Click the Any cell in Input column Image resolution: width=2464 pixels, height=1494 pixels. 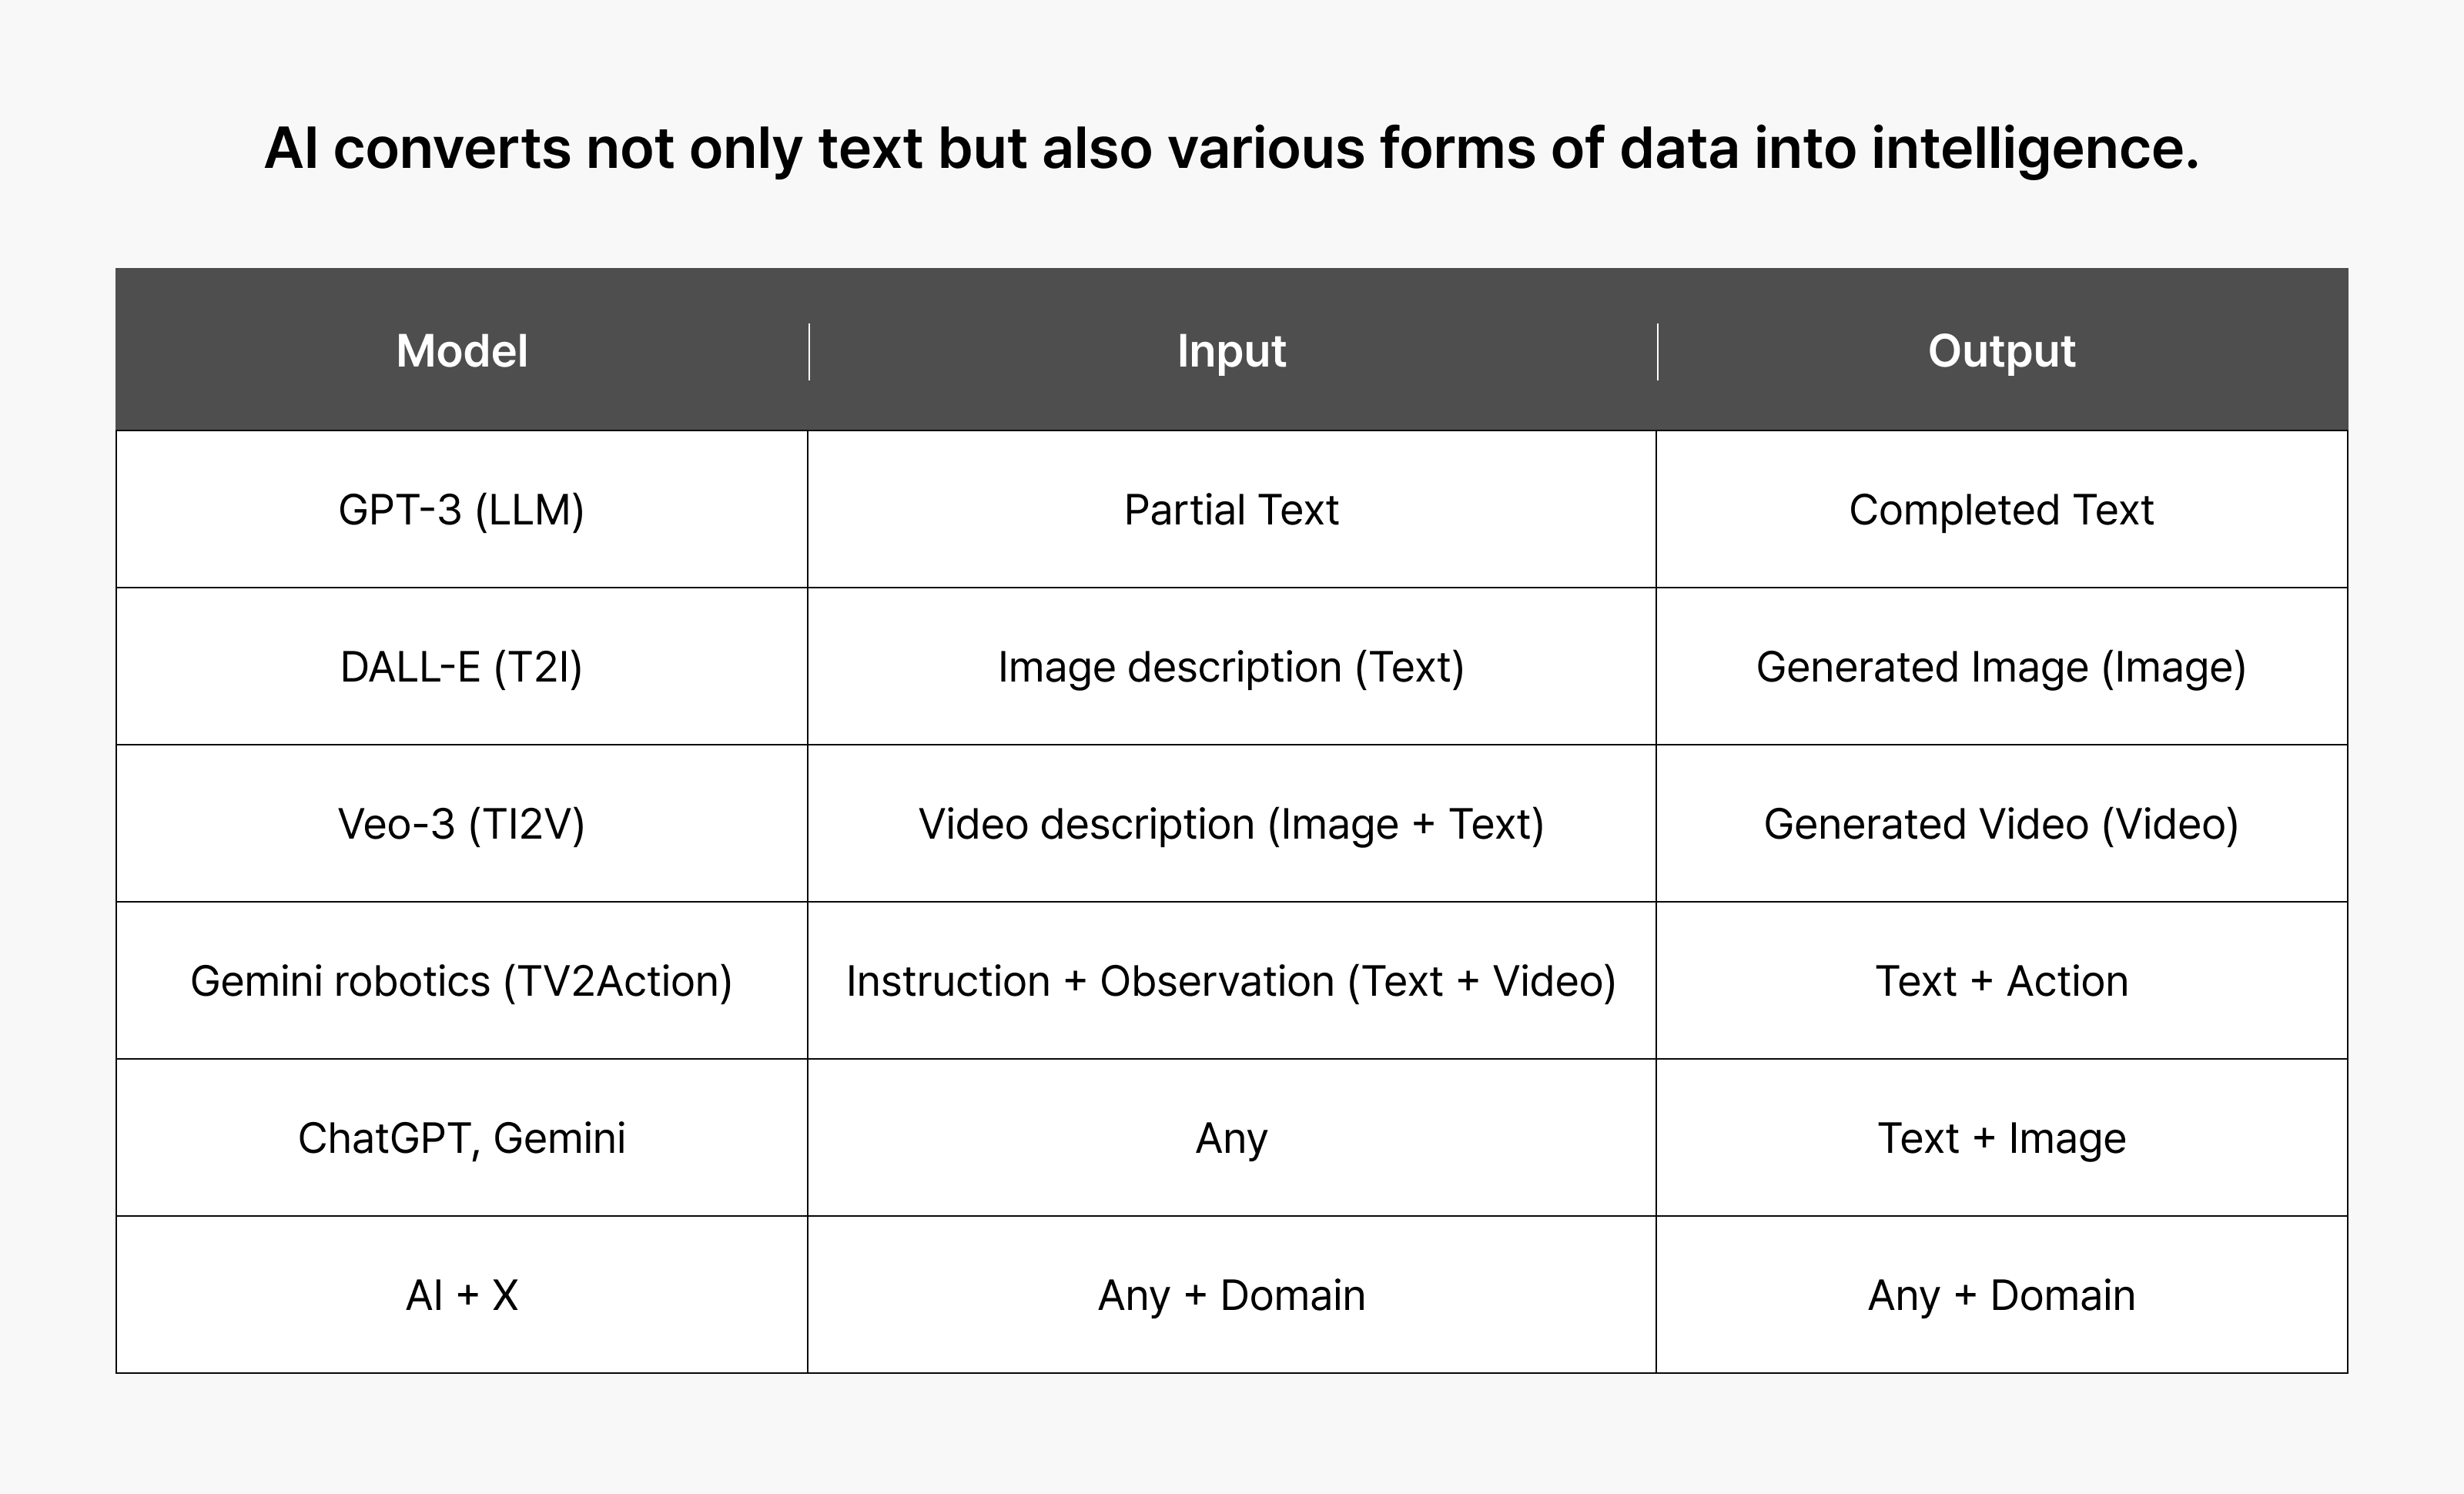pyautogui.click(x=1231, y=1138)
